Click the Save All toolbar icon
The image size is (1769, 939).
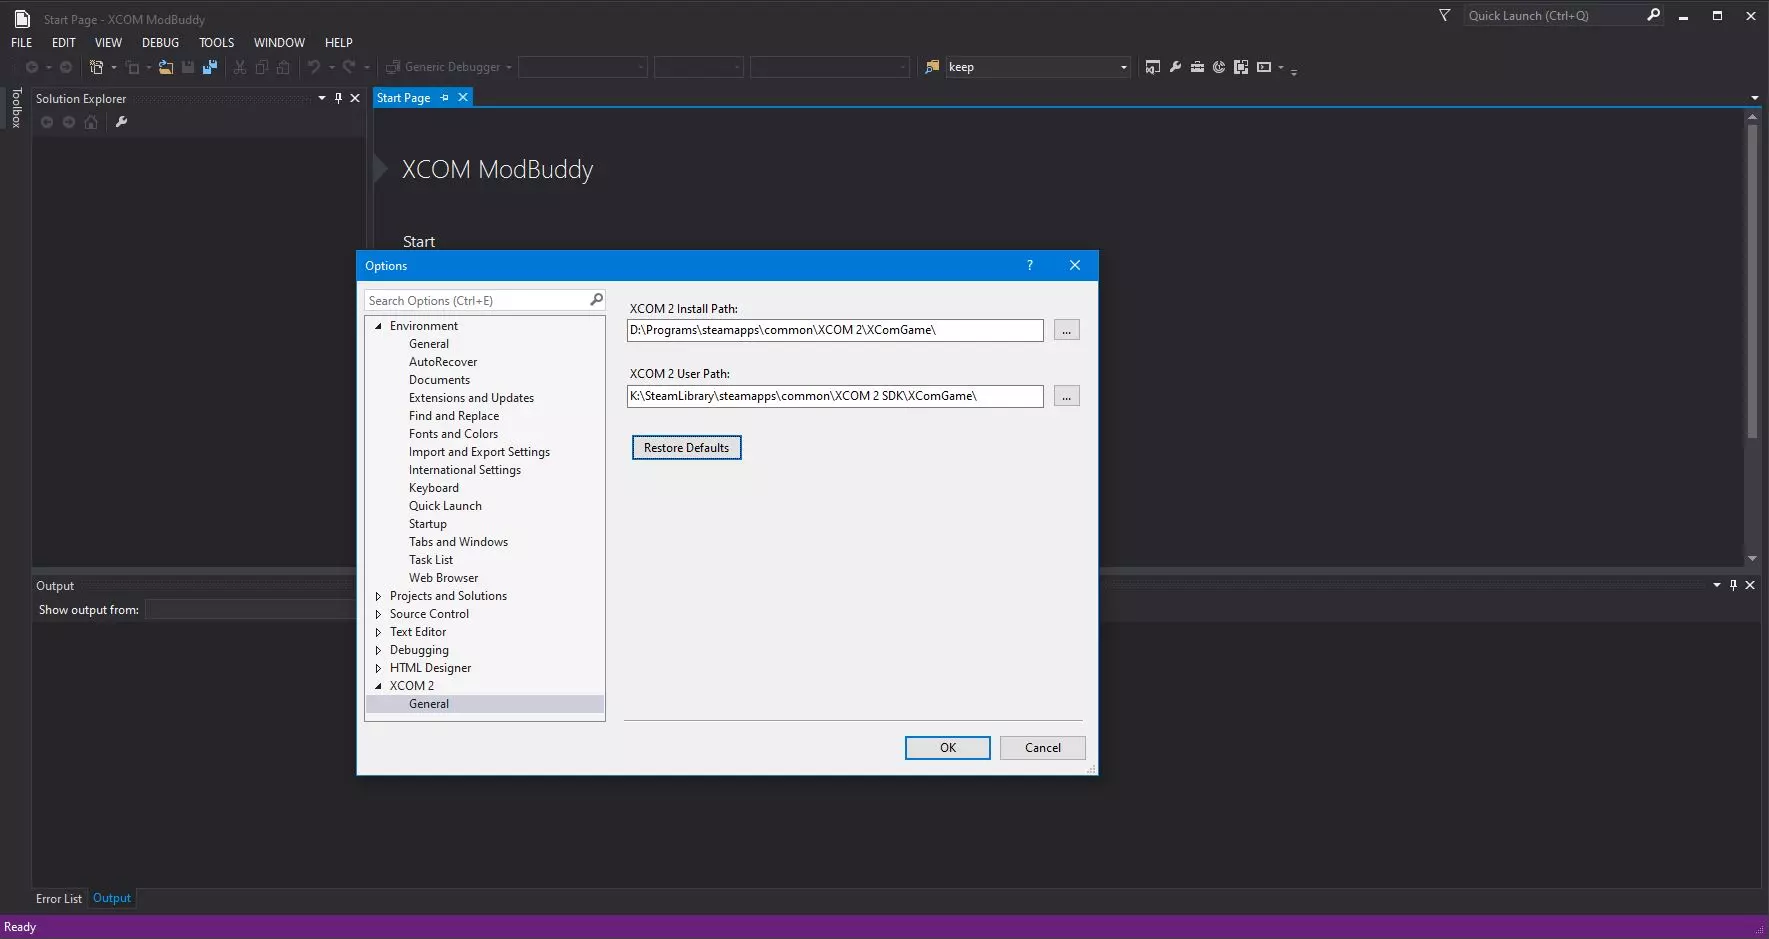tap(210, 67)
